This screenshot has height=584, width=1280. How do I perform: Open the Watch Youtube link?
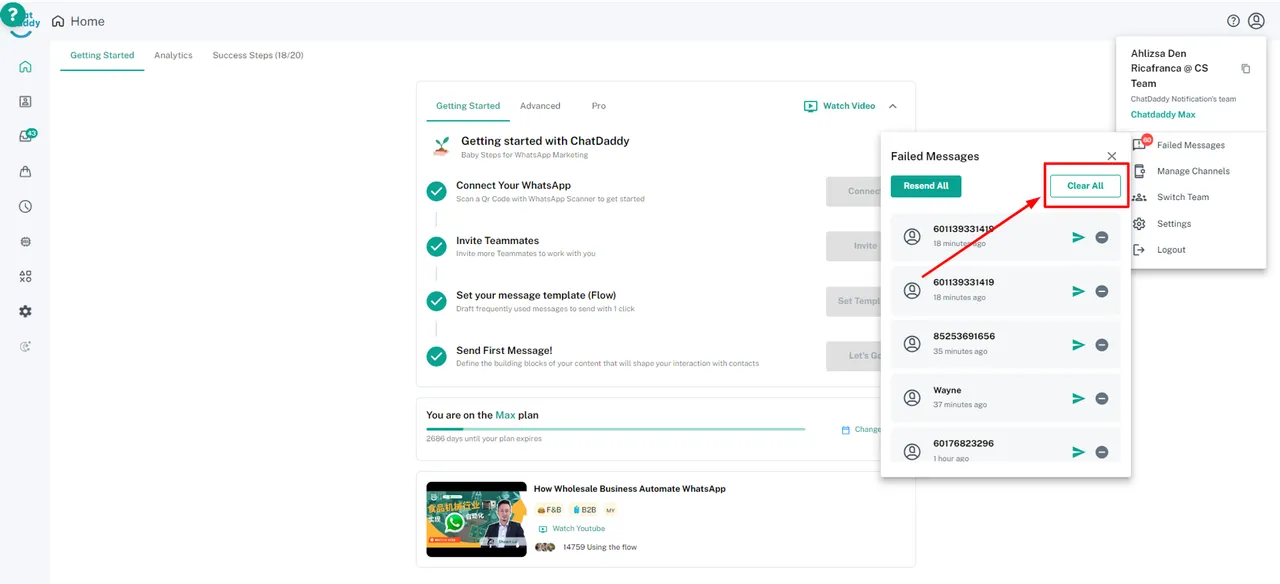pyautogui.click(x=578, y=529)
